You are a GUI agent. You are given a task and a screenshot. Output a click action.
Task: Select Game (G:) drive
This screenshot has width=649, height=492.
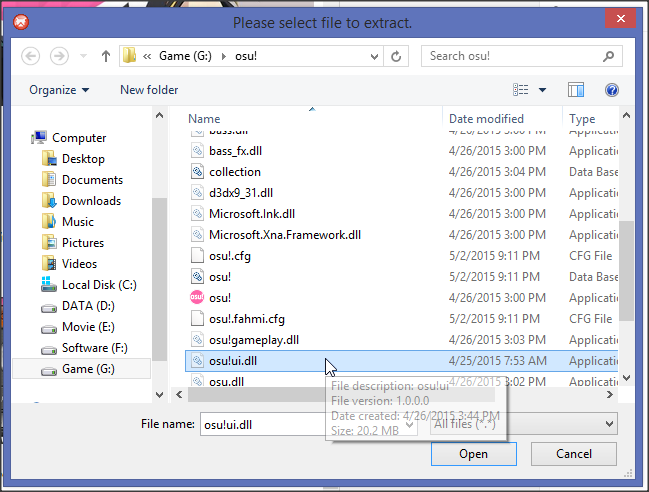pyautogui.click(x=88, y=369)
